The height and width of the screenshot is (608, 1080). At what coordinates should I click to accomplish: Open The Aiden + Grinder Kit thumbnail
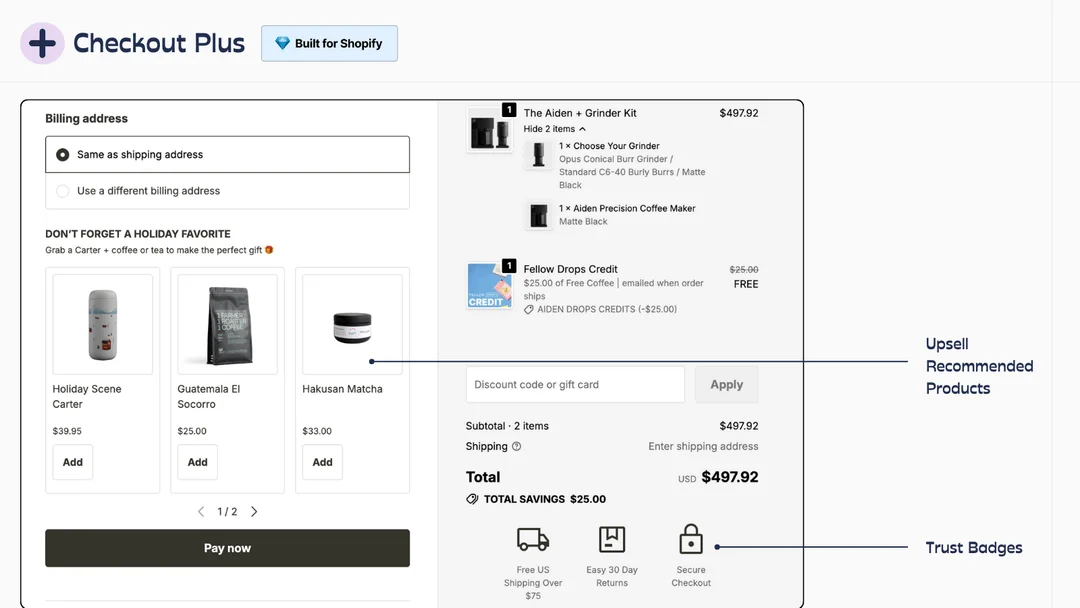[x=490, y=129]
